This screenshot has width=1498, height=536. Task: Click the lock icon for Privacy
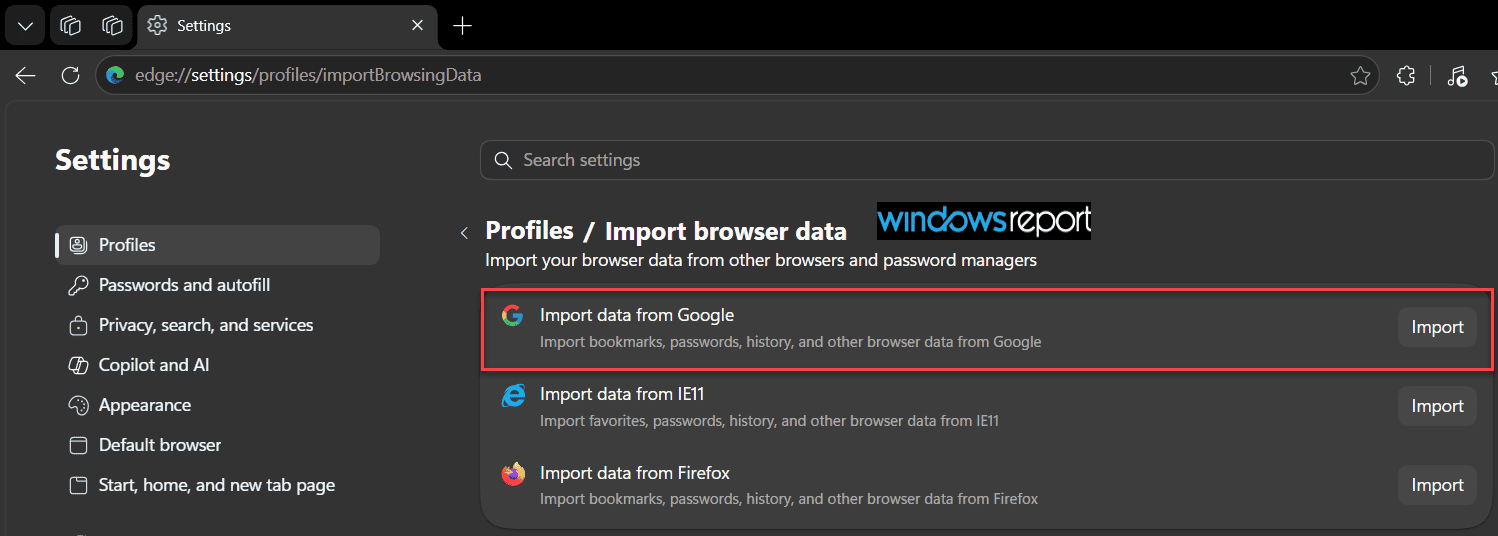pos(78,325)
